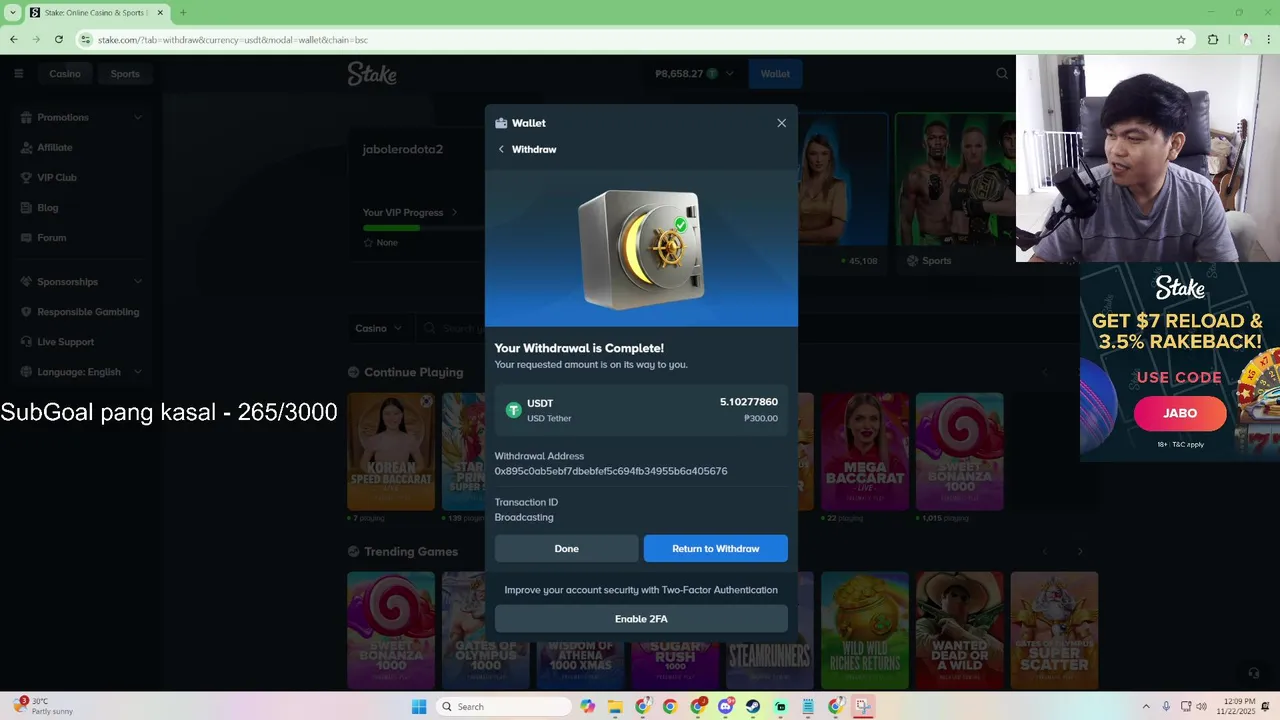This screenshot has height=720, width=1280.
Task: Click the Enable 2FA button
Action: point(641,619)
